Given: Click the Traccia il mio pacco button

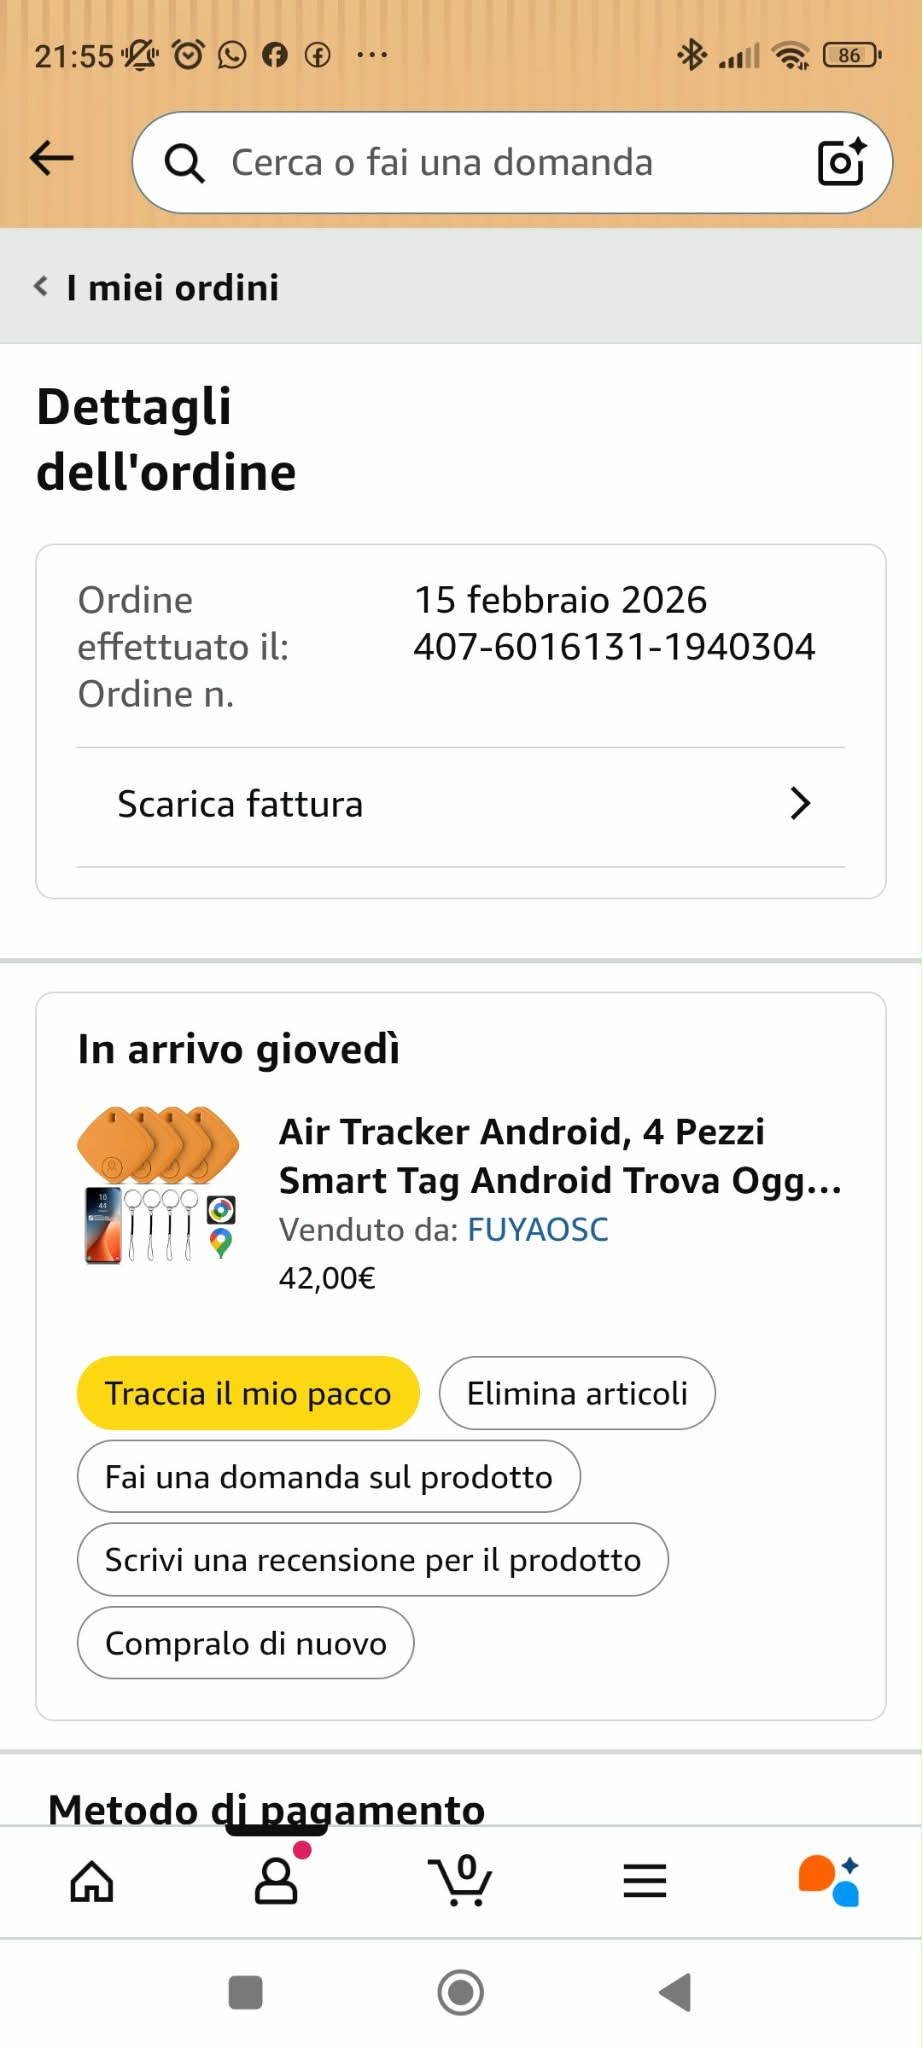Looking at the screenshot, I should [248, 1393].
